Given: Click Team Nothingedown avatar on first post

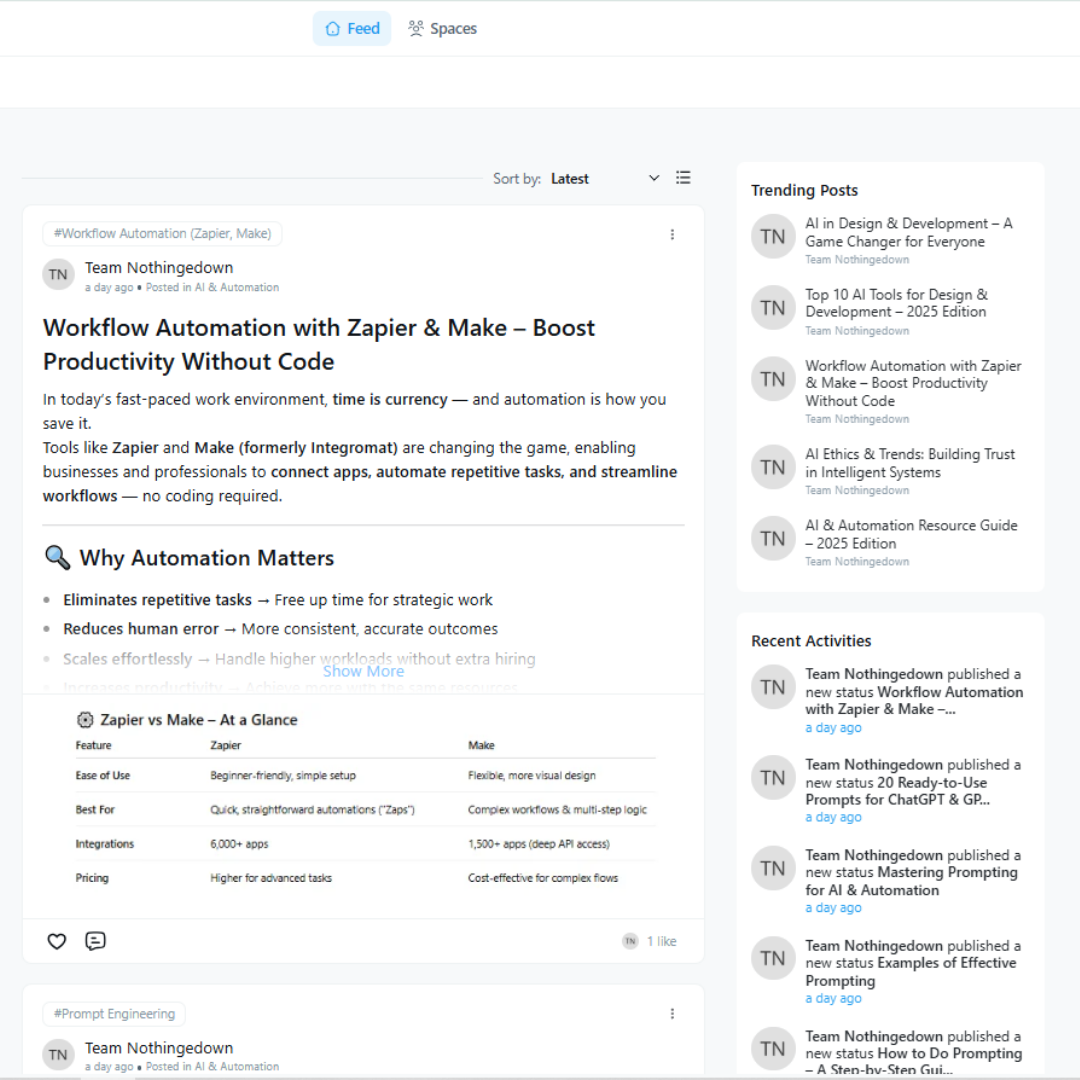Looking at the screenshot, I should (58, 275).
